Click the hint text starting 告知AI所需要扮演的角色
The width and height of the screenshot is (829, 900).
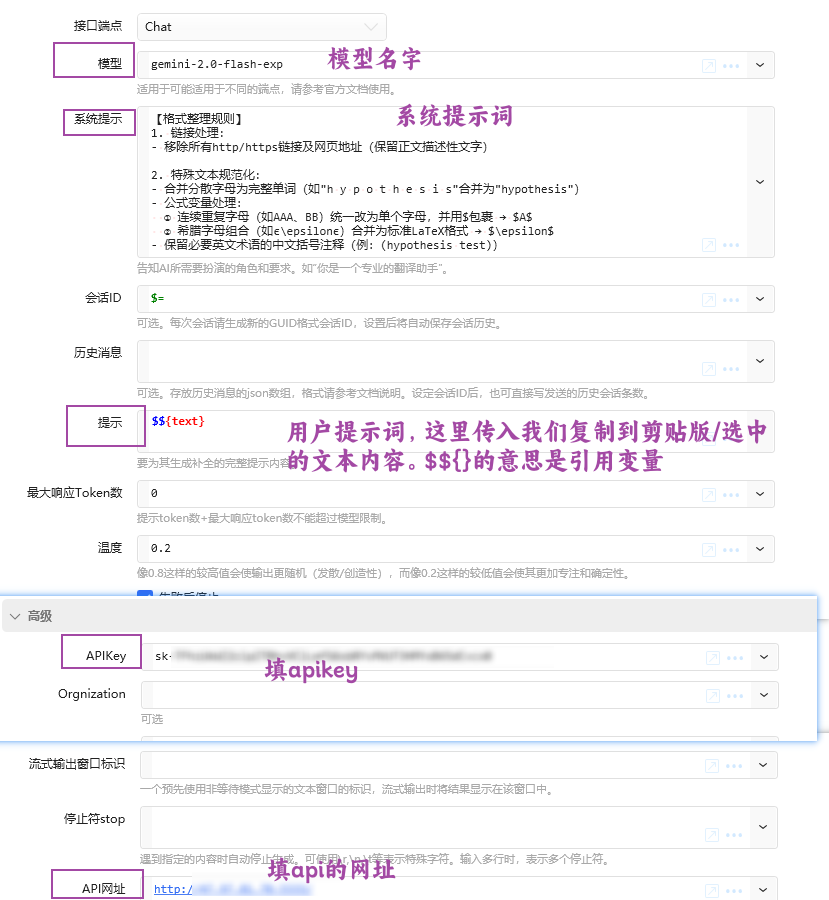coord(293,268)
